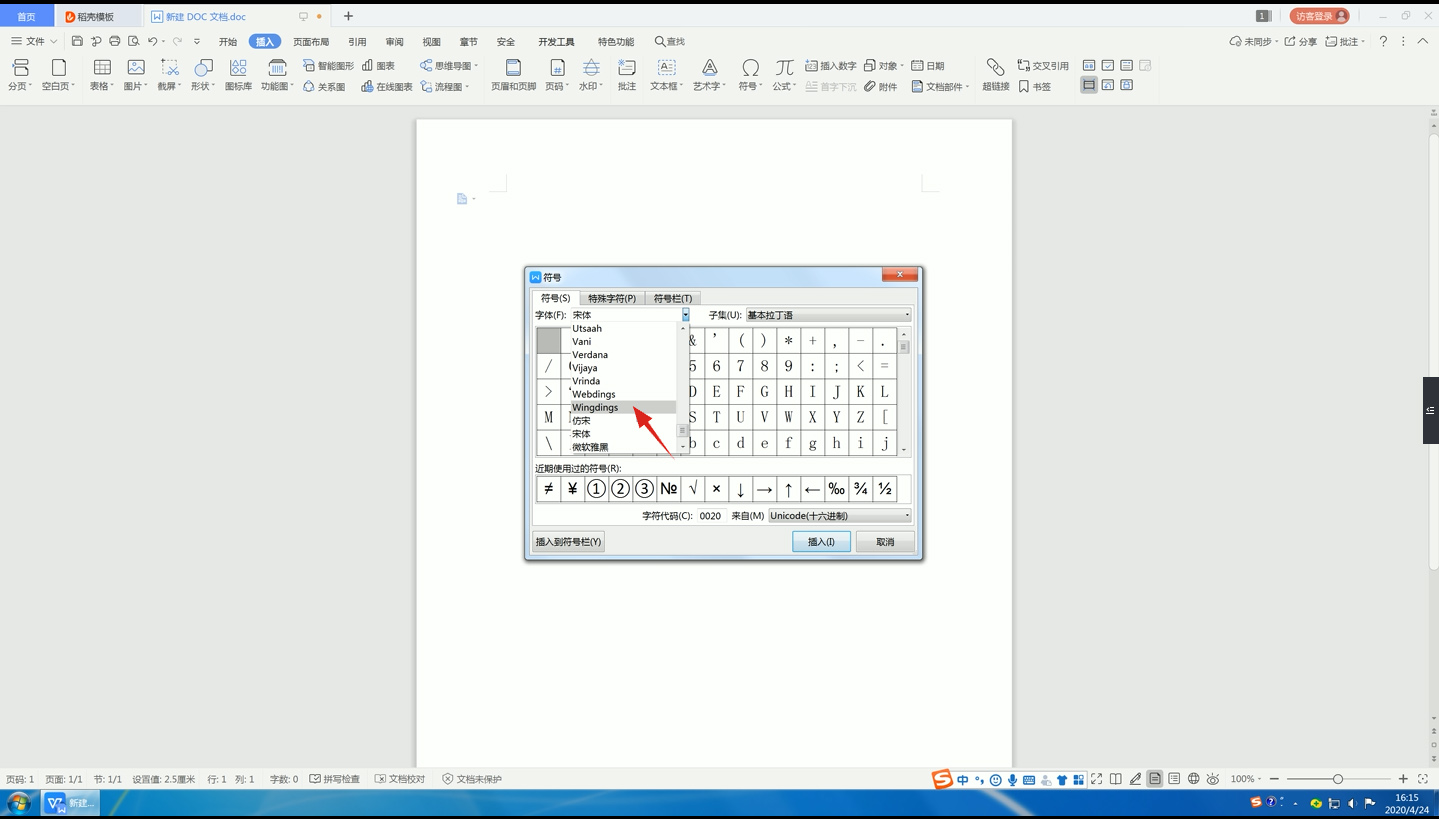This screenshot has width=1439, height=819.
Task: Open the 来自 Unicode source dropdown
Action: (840, 516)
